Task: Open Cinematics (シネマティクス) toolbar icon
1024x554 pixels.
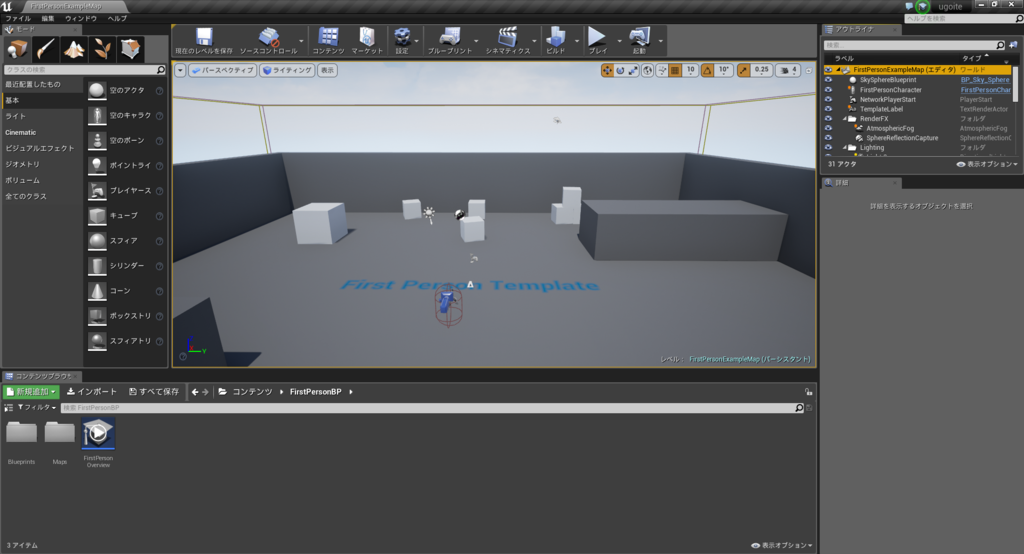Action: (x=507, y=41)
